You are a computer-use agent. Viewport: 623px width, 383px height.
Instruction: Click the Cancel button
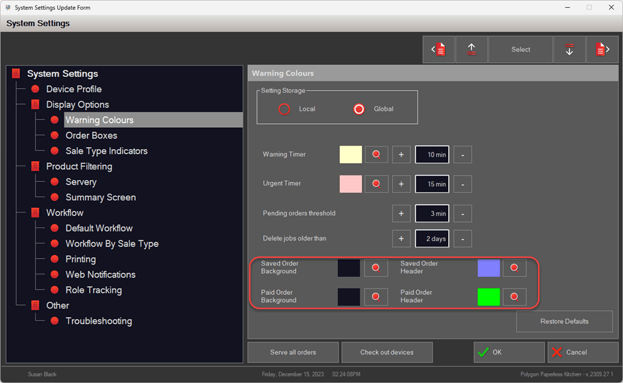pos(582,352)
